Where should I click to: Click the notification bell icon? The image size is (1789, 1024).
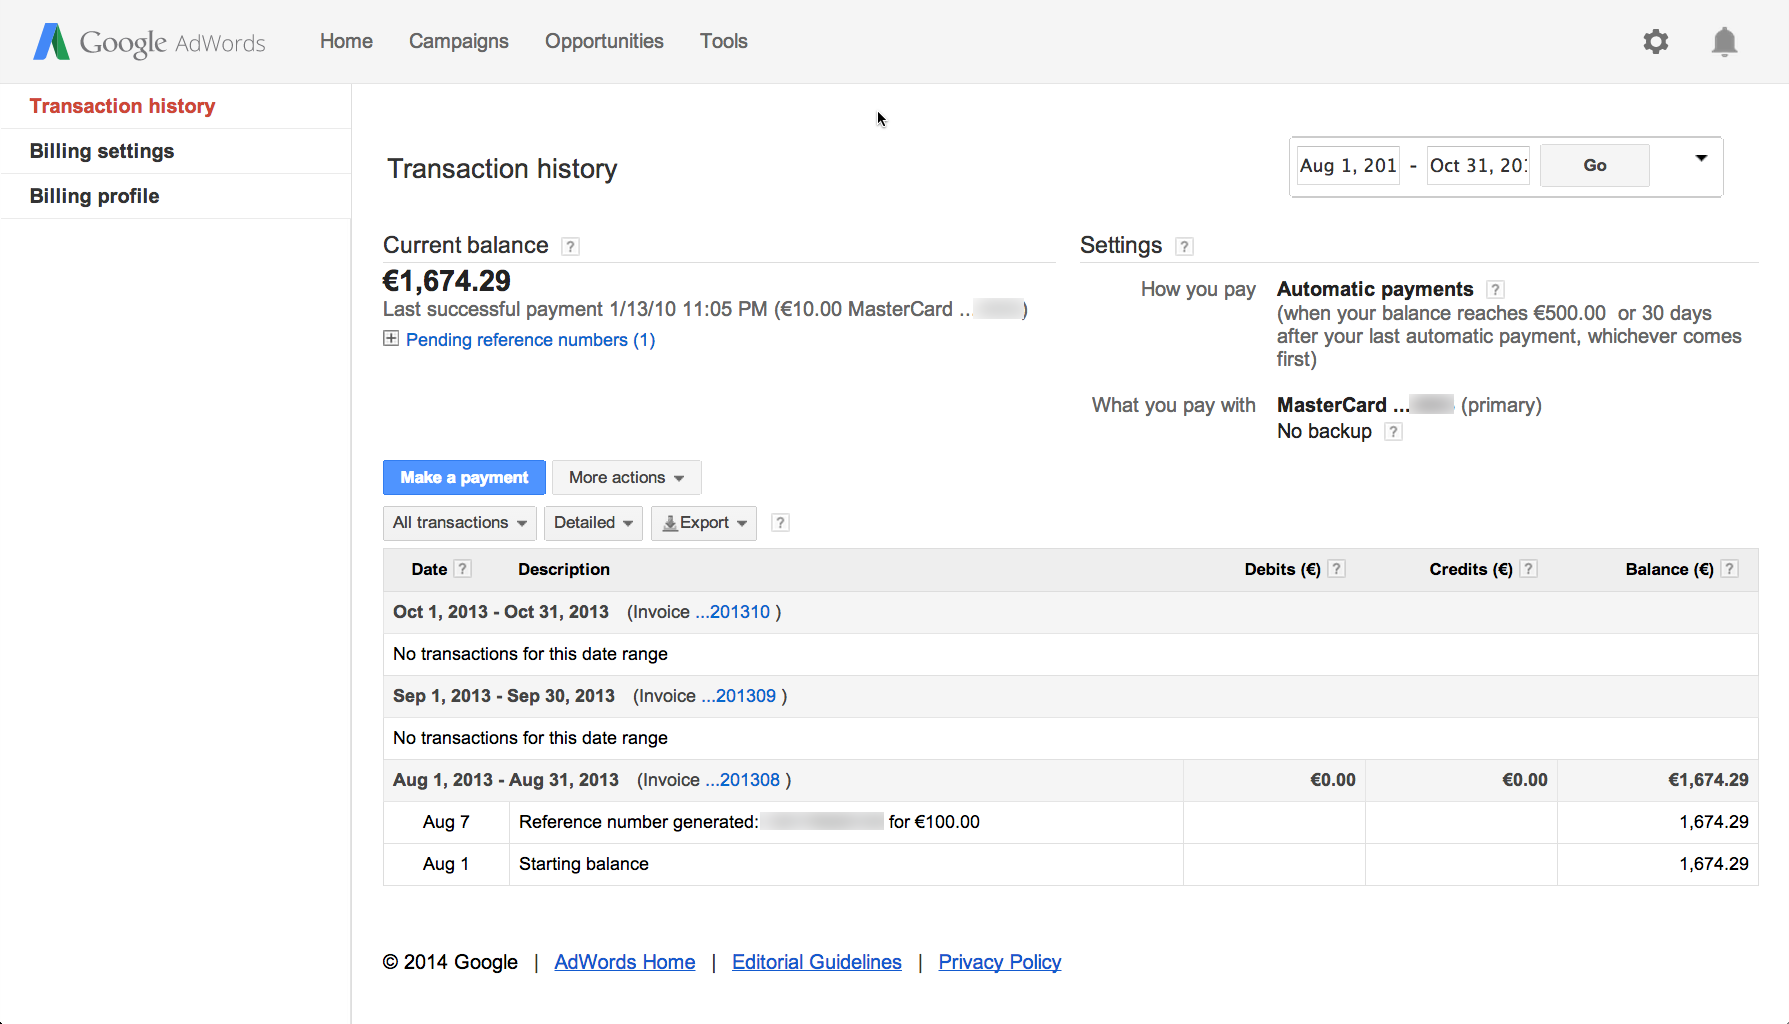click(1724, 42)
